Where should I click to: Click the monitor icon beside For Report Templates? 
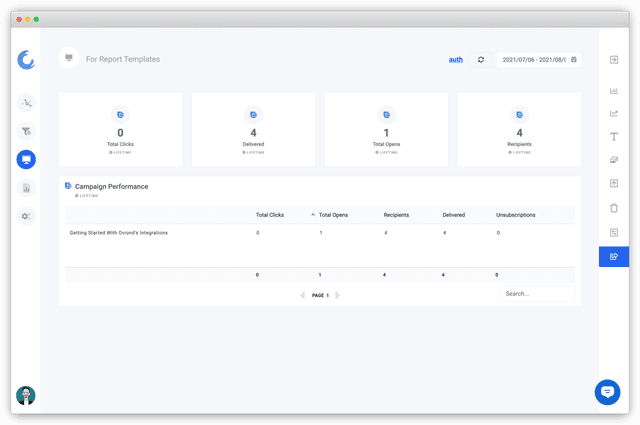pos(69,58)
